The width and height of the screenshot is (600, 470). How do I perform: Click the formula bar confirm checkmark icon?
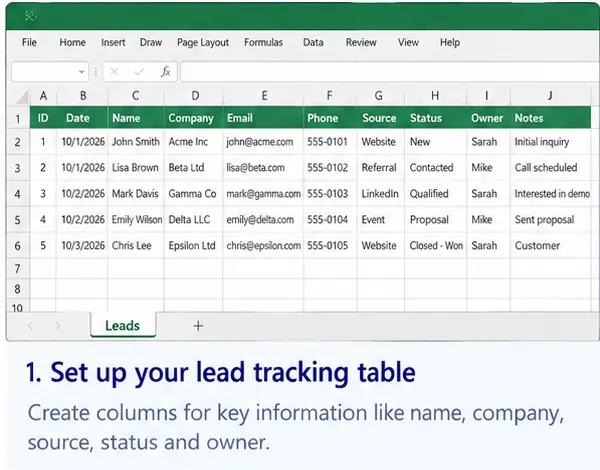(x=139, y=72)
